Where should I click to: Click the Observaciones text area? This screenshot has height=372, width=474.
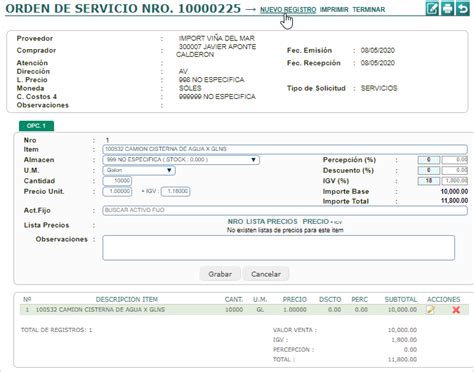pos(279,248)
